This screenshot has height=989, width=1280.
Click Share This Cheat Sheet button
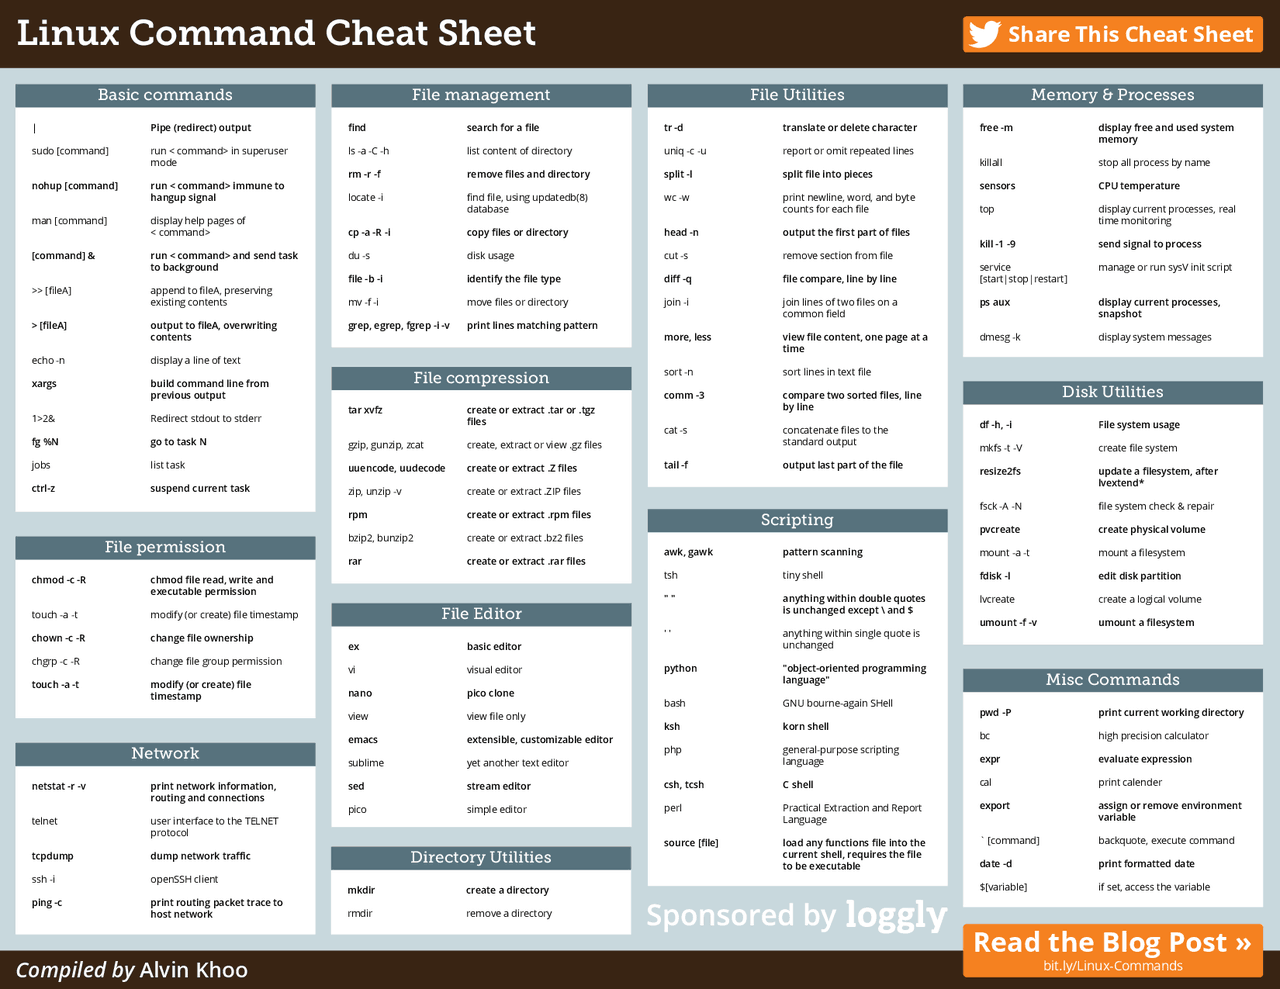click(1112, 33)
